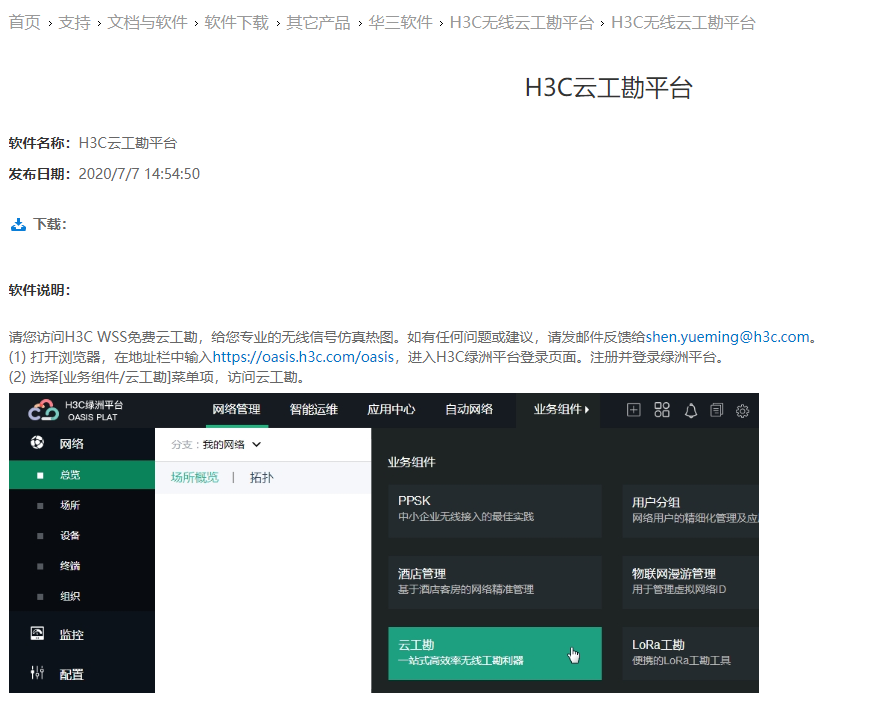The height and width of the screenshot is (704, 885).
Task: Open the notifications bell icon
Action: [x=690, y=410]
